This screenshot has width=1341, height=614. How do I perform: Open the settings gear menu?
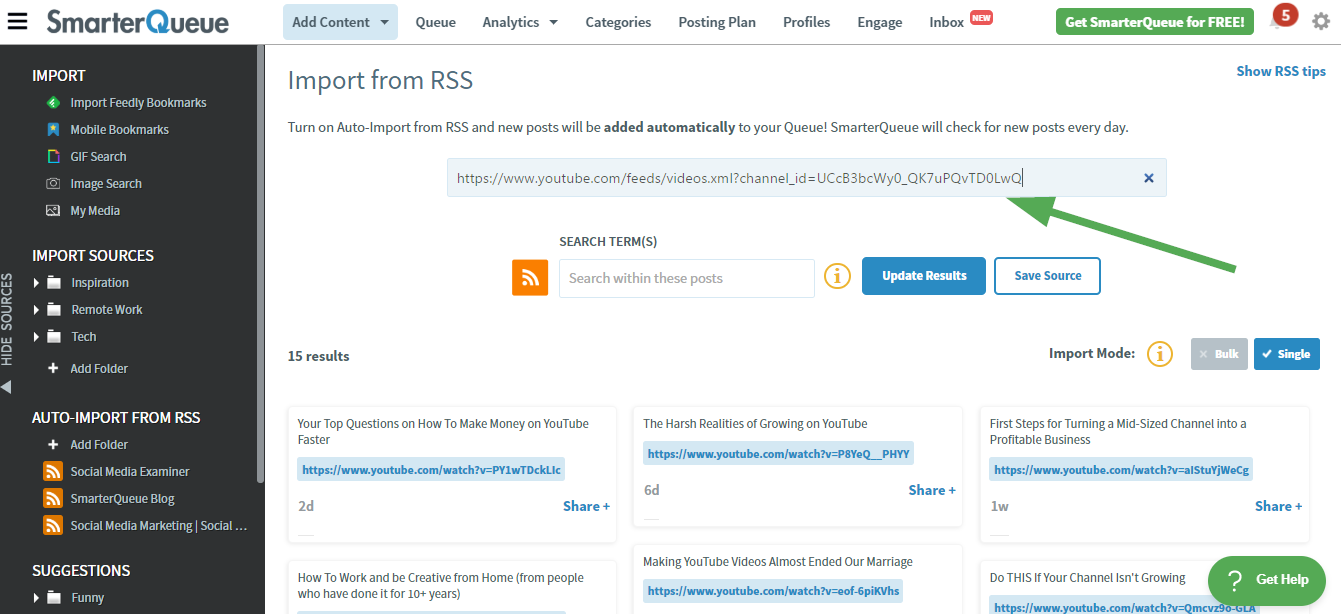[1321, 21]
